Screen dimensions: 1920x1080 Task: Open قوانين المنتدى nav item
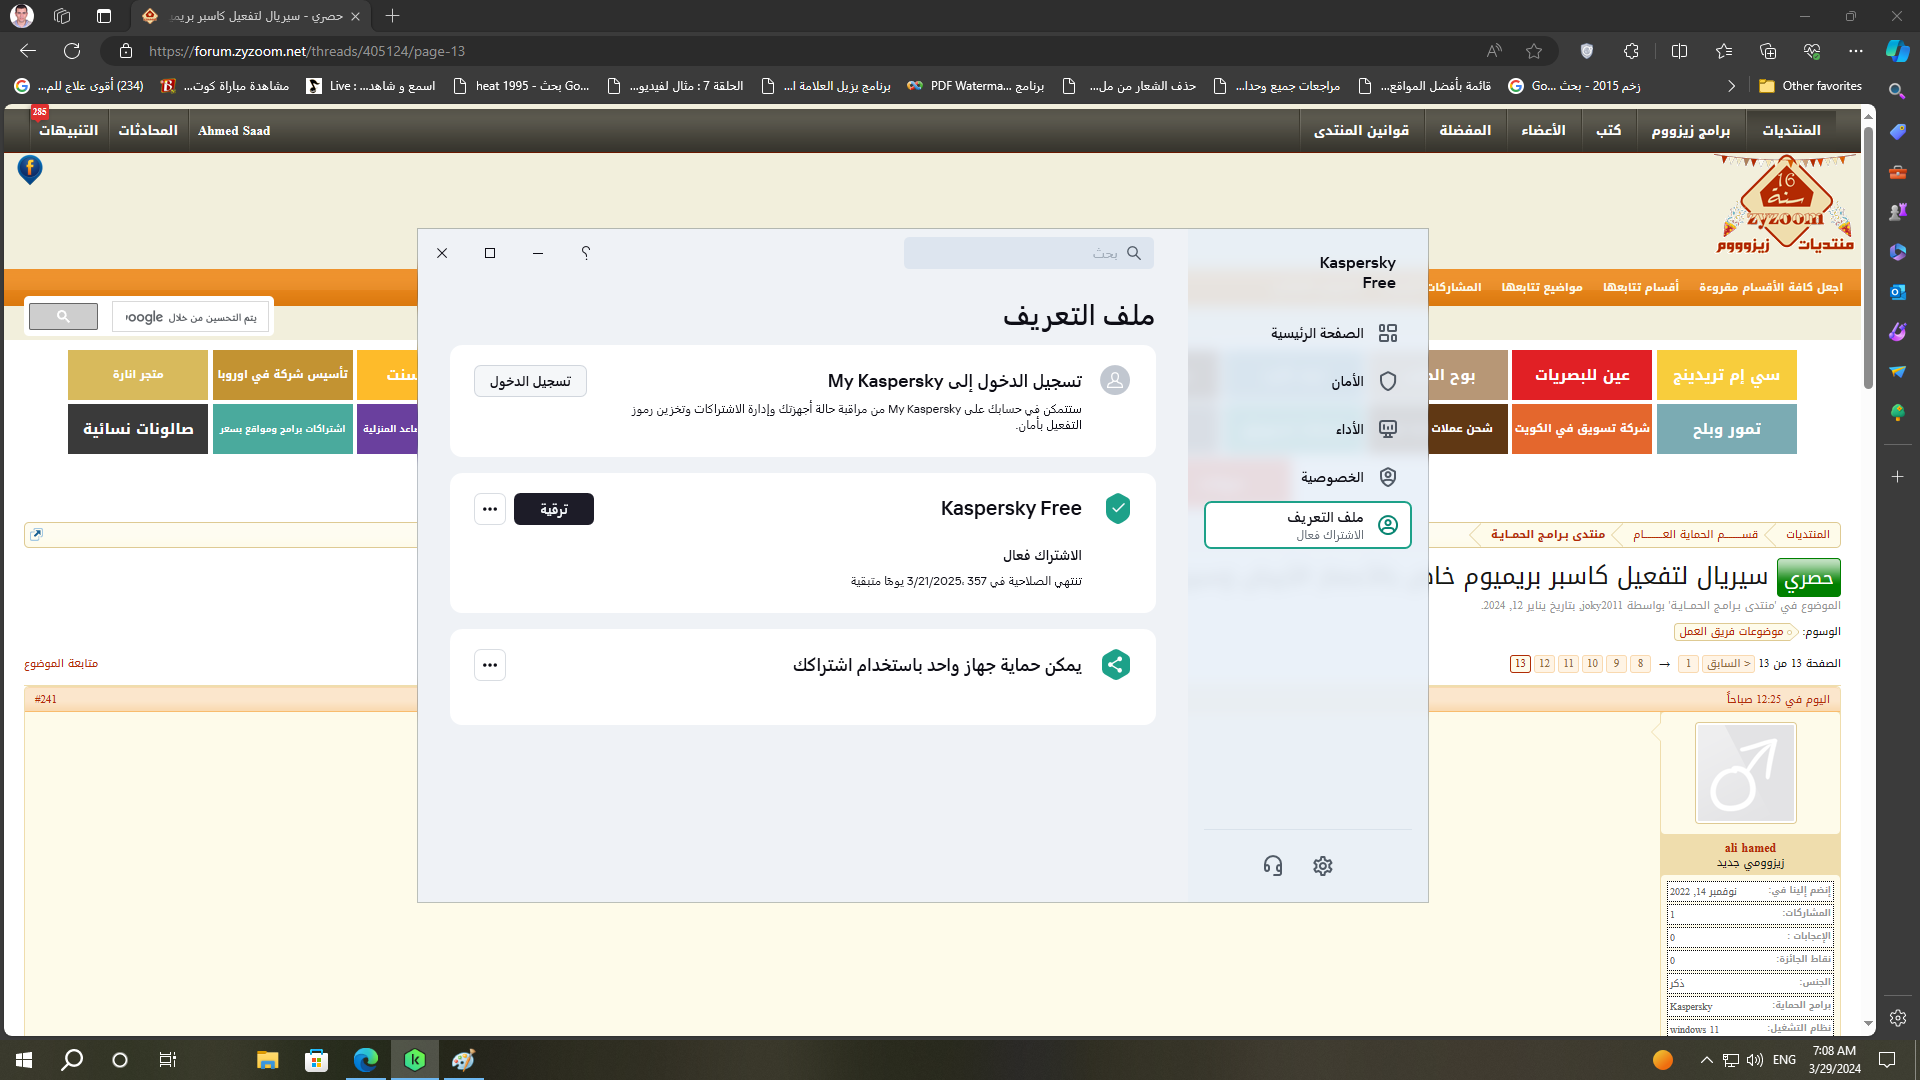[x=1361, y=130]
